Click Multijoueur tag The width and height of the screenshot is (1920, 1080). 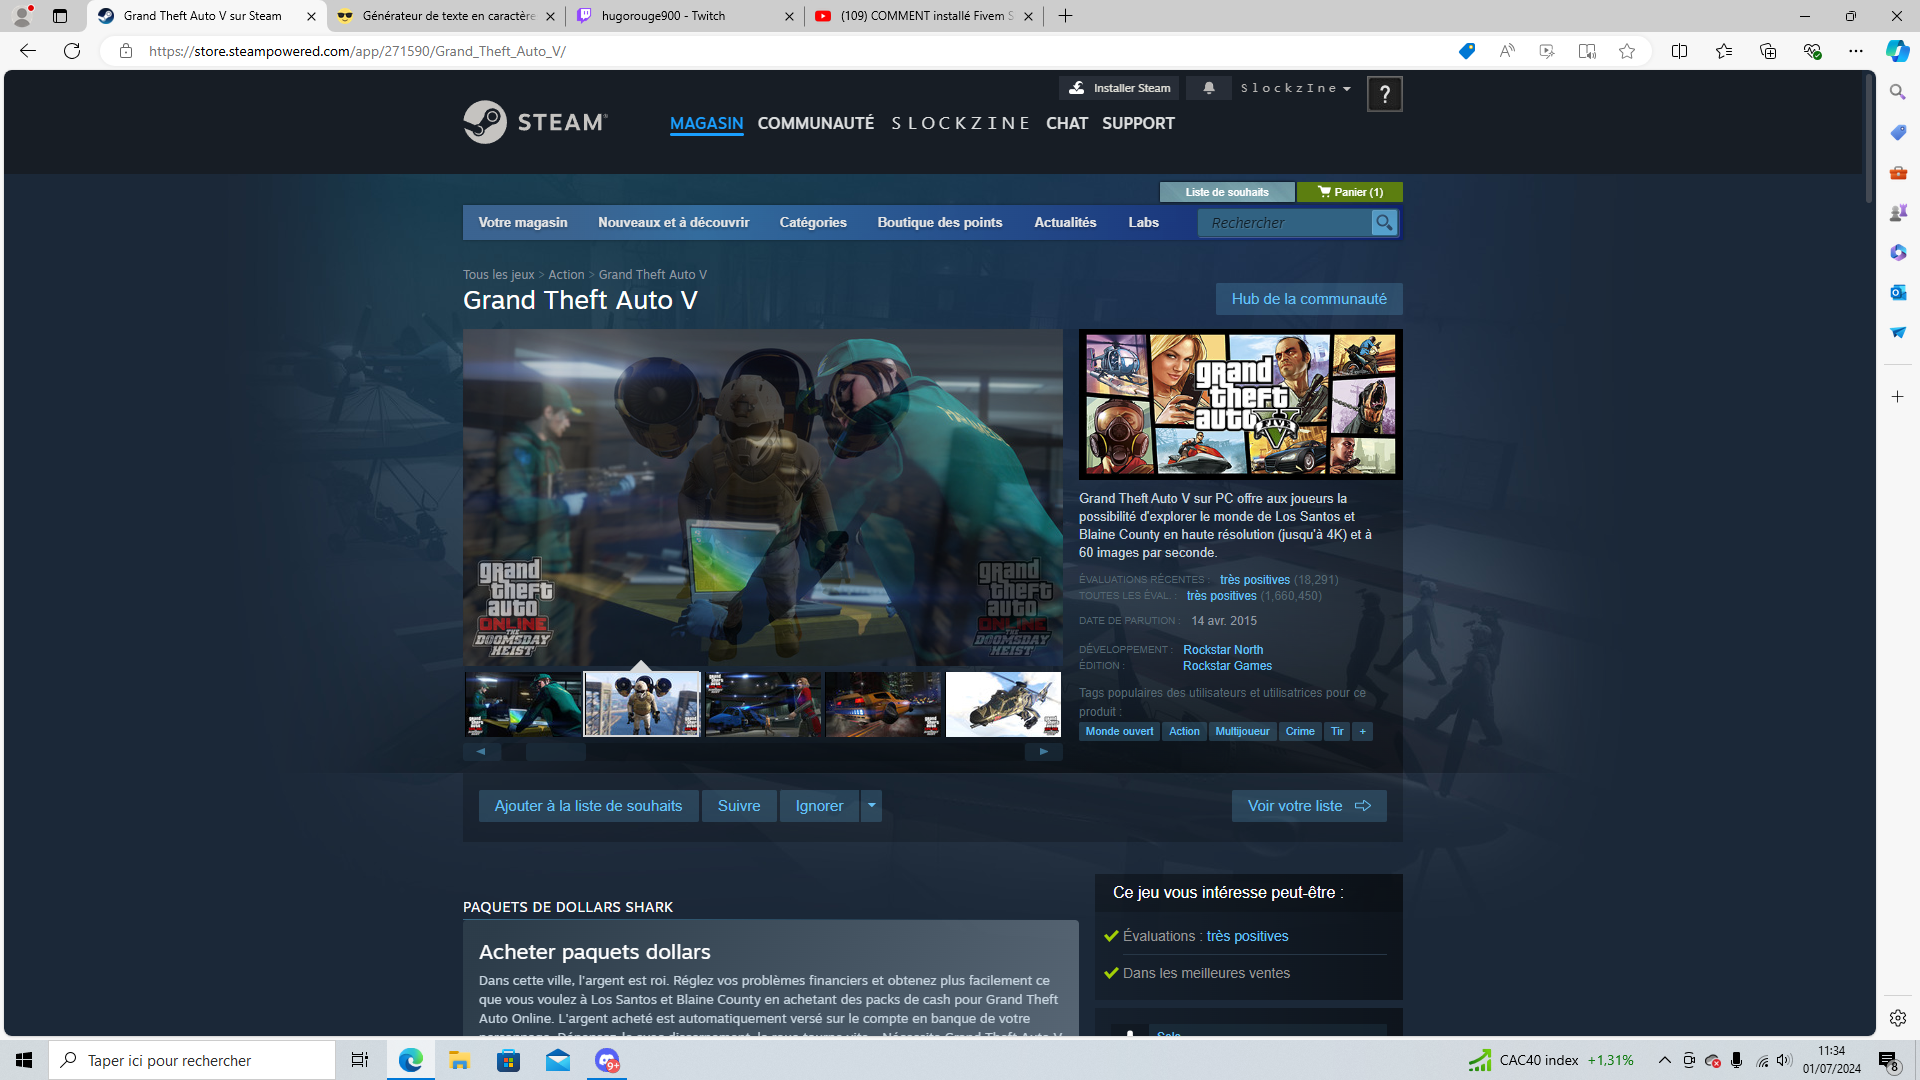(1242, 732)
